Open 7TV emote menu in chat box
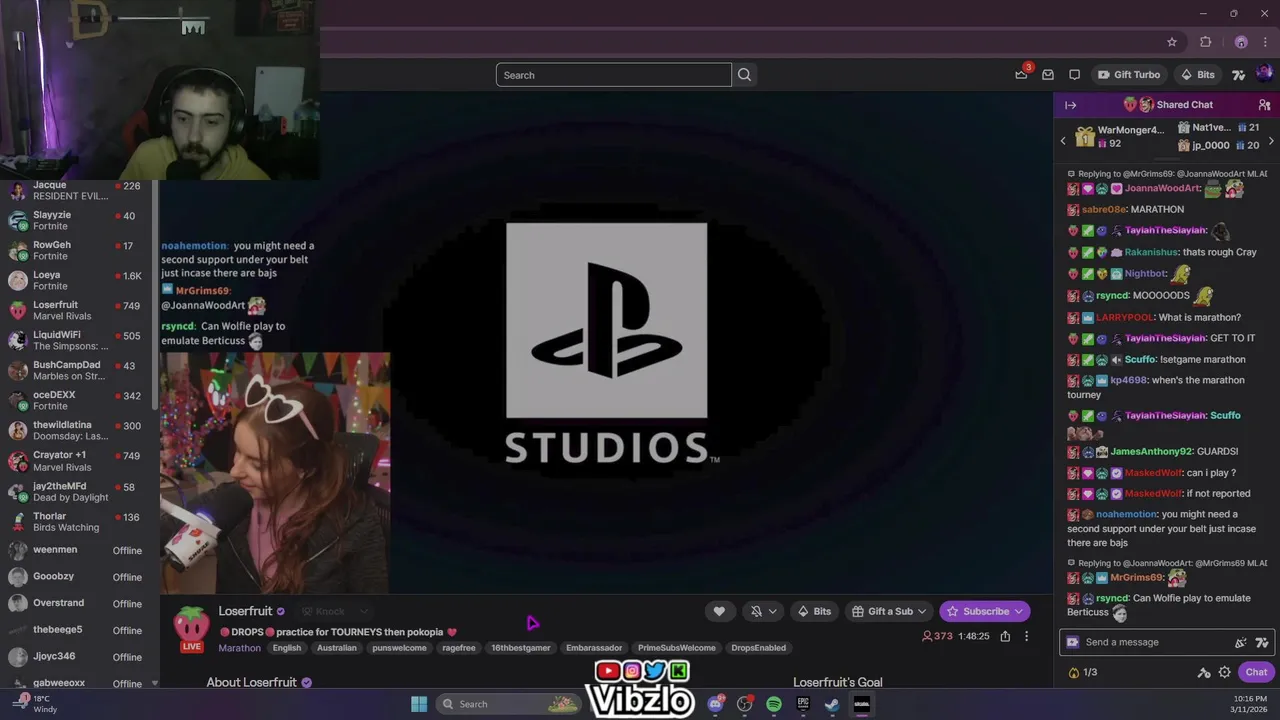Image resolution: width=1280 pixels, height=720 pixels. 1261,642
